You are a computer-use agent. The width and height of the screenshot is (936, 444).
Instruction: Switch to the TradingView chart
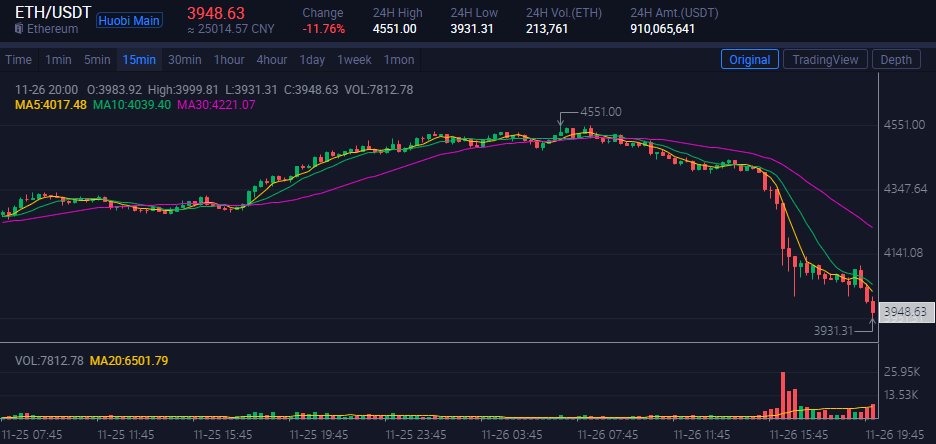[825, 59]
